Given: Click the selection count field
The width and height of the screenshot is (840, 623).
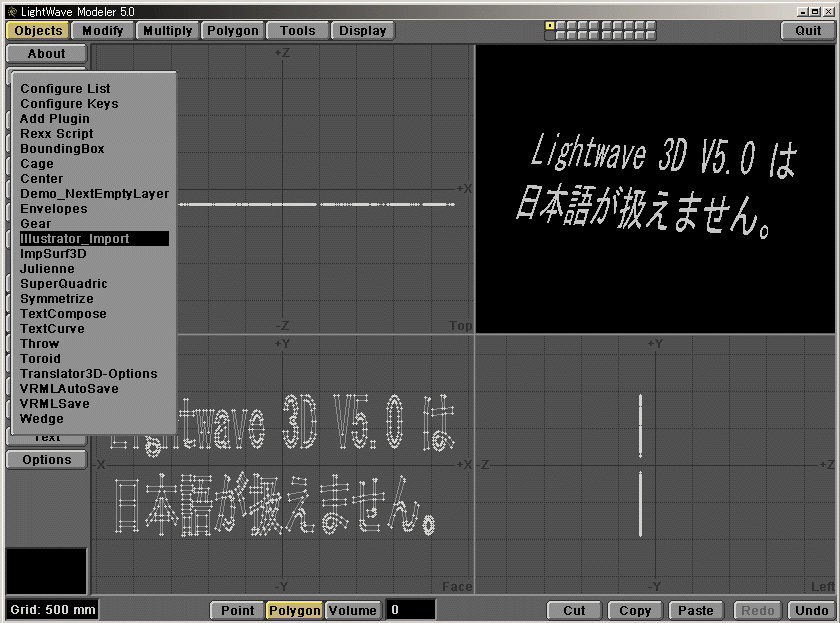Looking at the screenshot, I should pyautogui.click(x=411, y=610).
